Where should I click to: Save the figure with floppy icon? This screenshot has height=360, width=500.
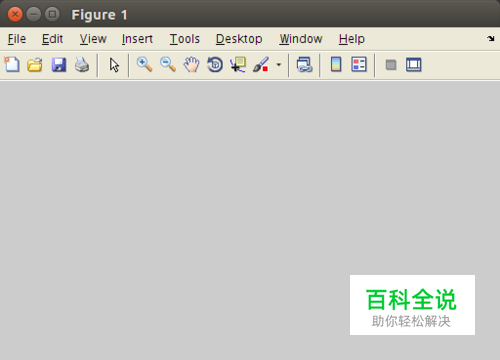59,65
